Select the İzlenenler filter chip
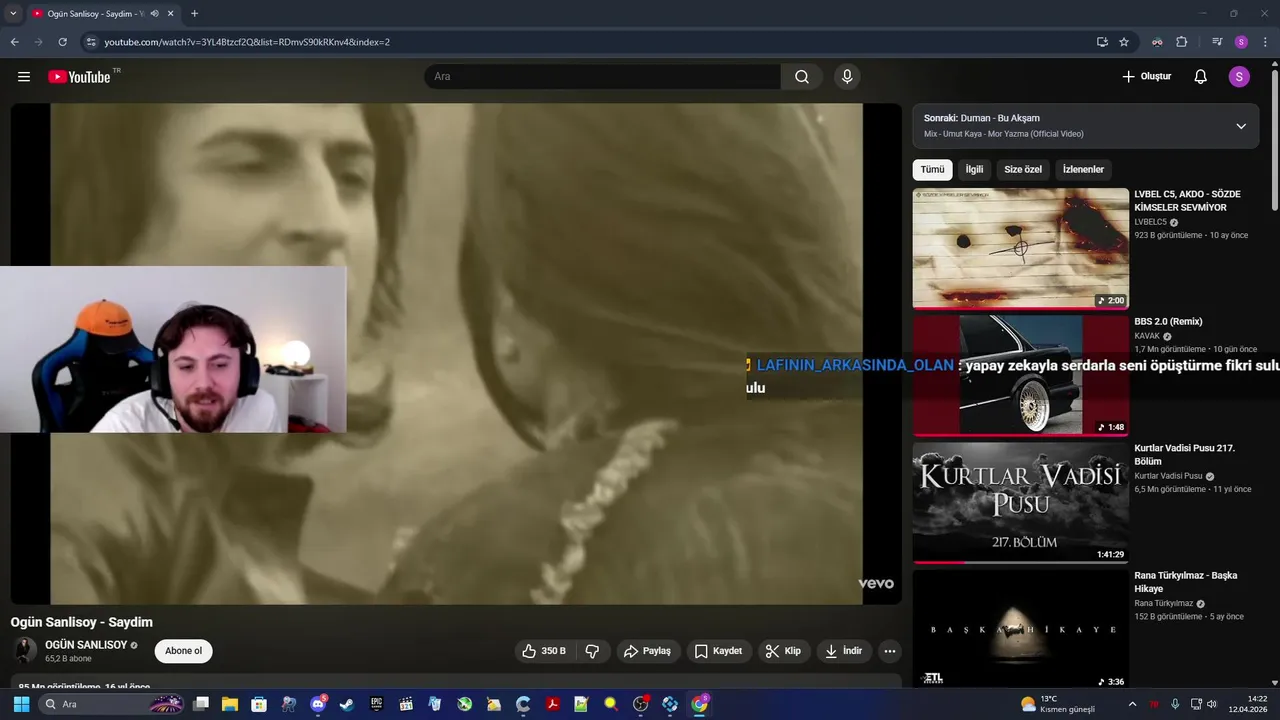The width and height of the screenshot is (1280, 720). (x=1083, y=169)
